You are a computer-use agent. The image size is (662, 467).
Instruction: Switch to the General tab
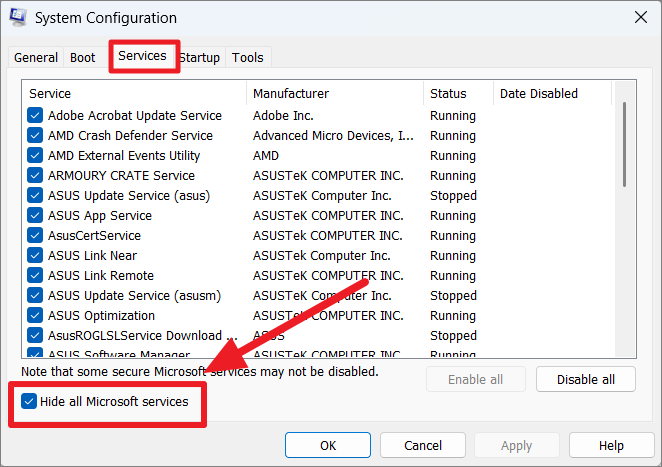36,57
